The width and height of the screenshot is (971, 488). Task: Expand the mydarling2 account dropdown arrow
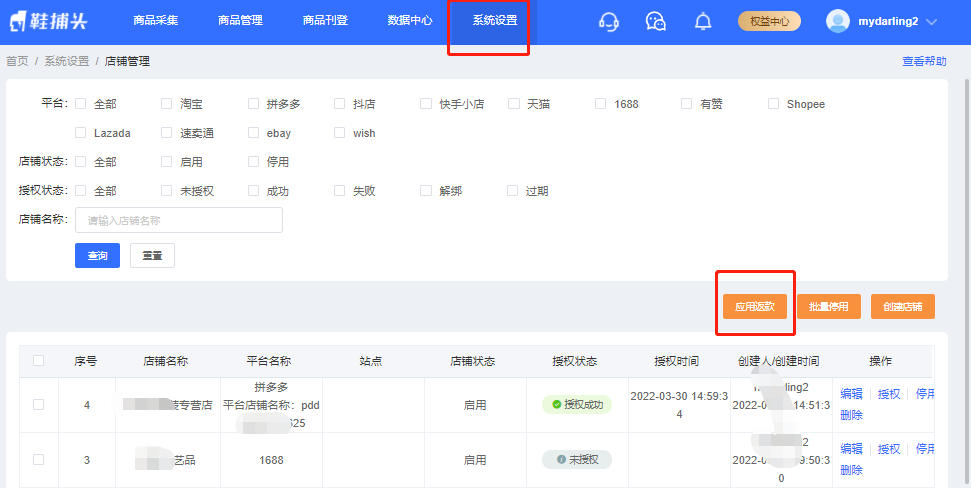pos(932,22)
